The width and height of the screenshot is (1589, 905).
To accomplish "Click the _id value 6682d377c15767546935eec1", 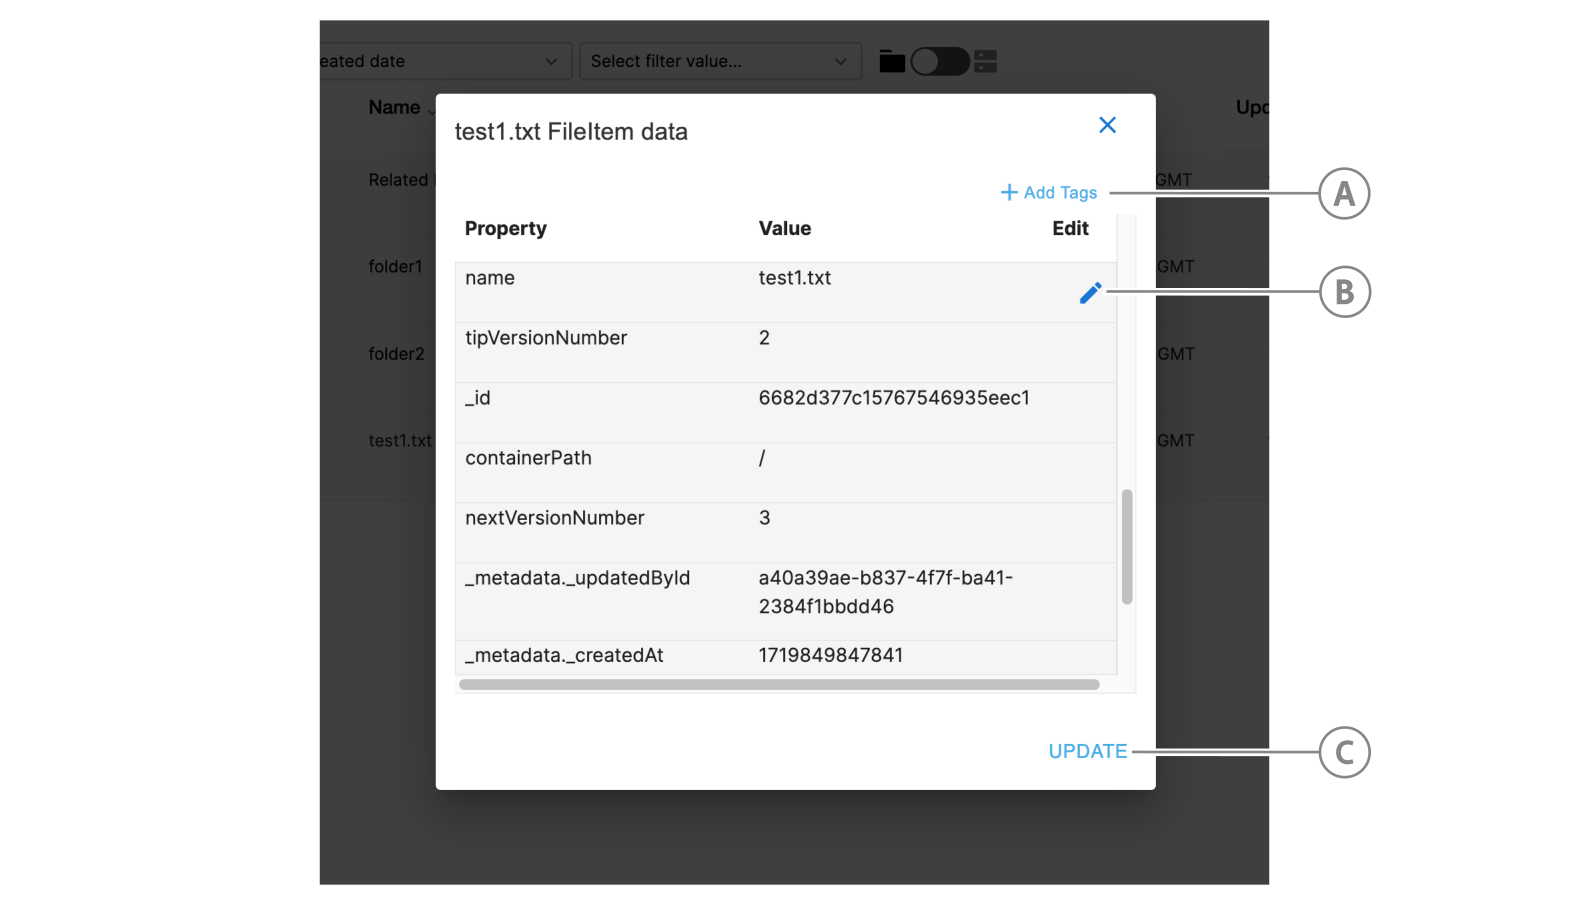I will pyautogui.click(x=894, y=398).
